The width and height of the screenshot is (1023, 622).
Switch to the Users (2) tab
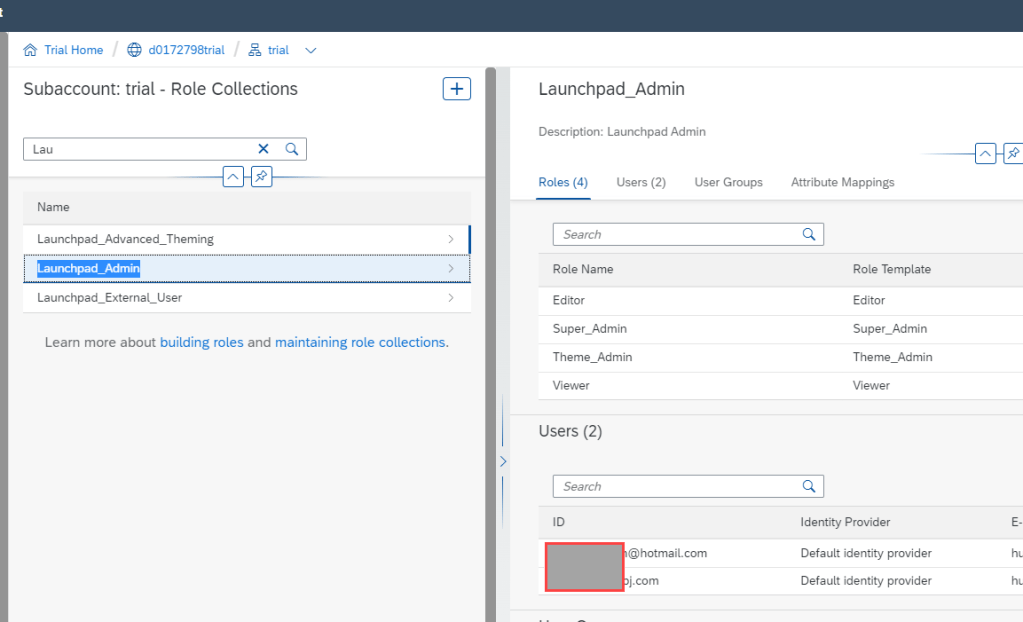pyautogui.click(x=641, y=182)
